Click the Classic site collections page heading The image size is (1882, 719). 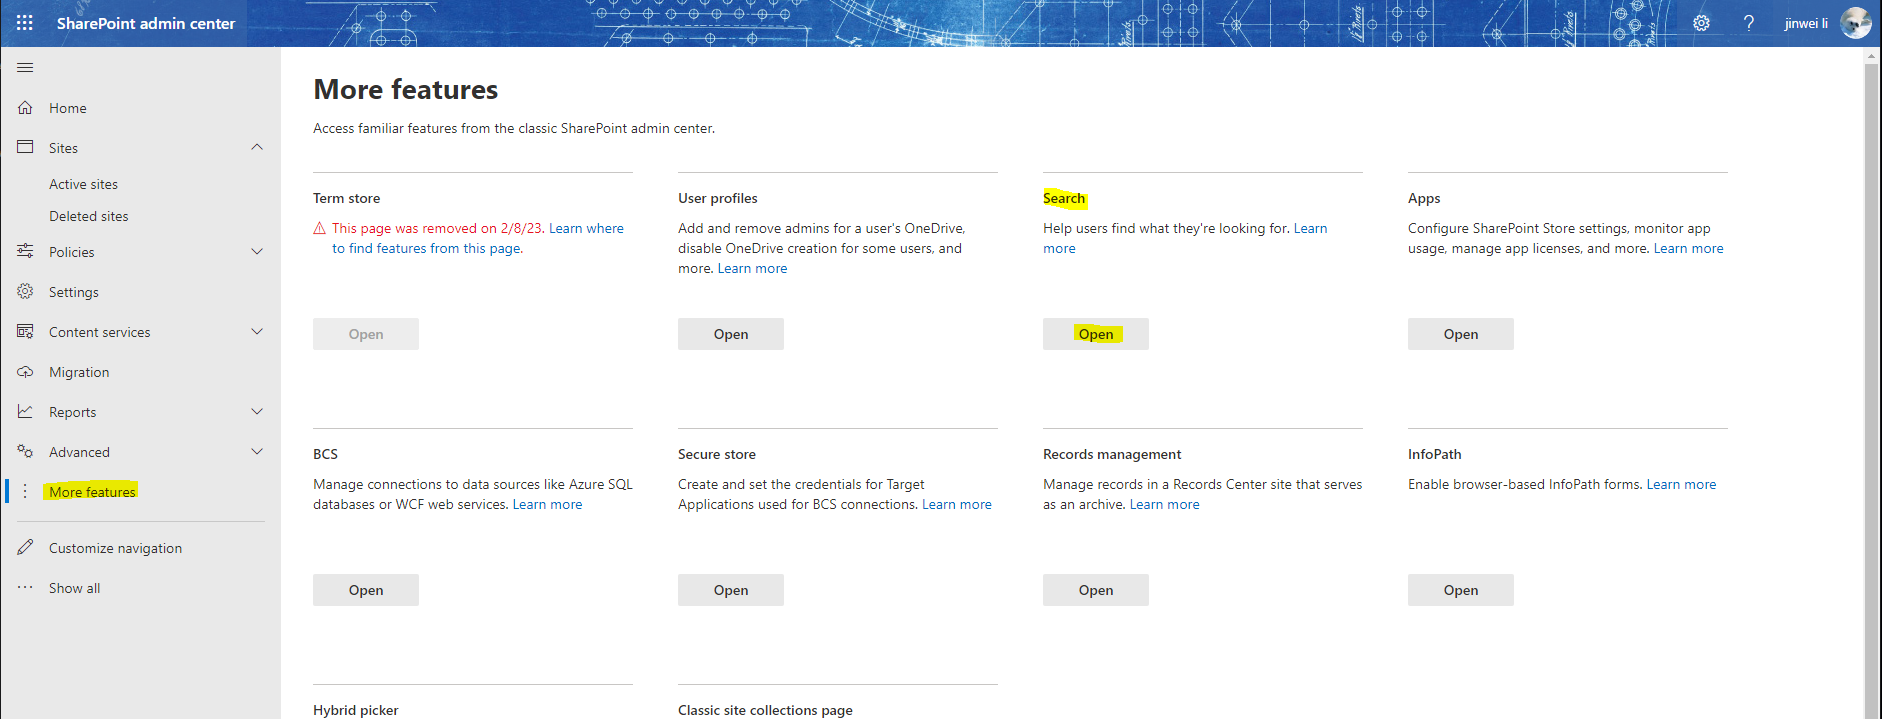[765, 710]
